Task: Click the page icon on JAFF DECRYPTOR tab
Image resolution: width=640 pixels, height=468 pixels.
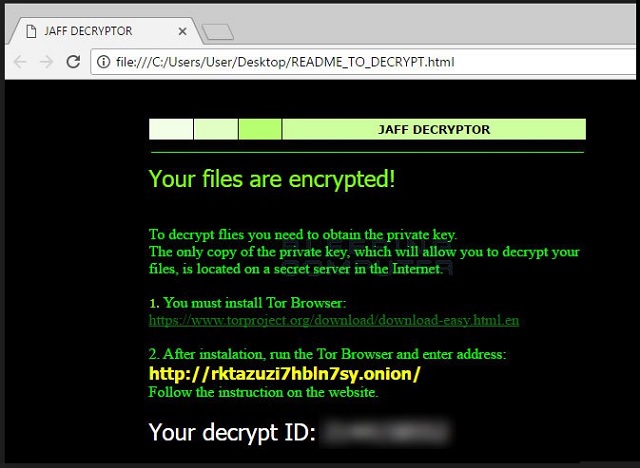Action: point(31,31)
